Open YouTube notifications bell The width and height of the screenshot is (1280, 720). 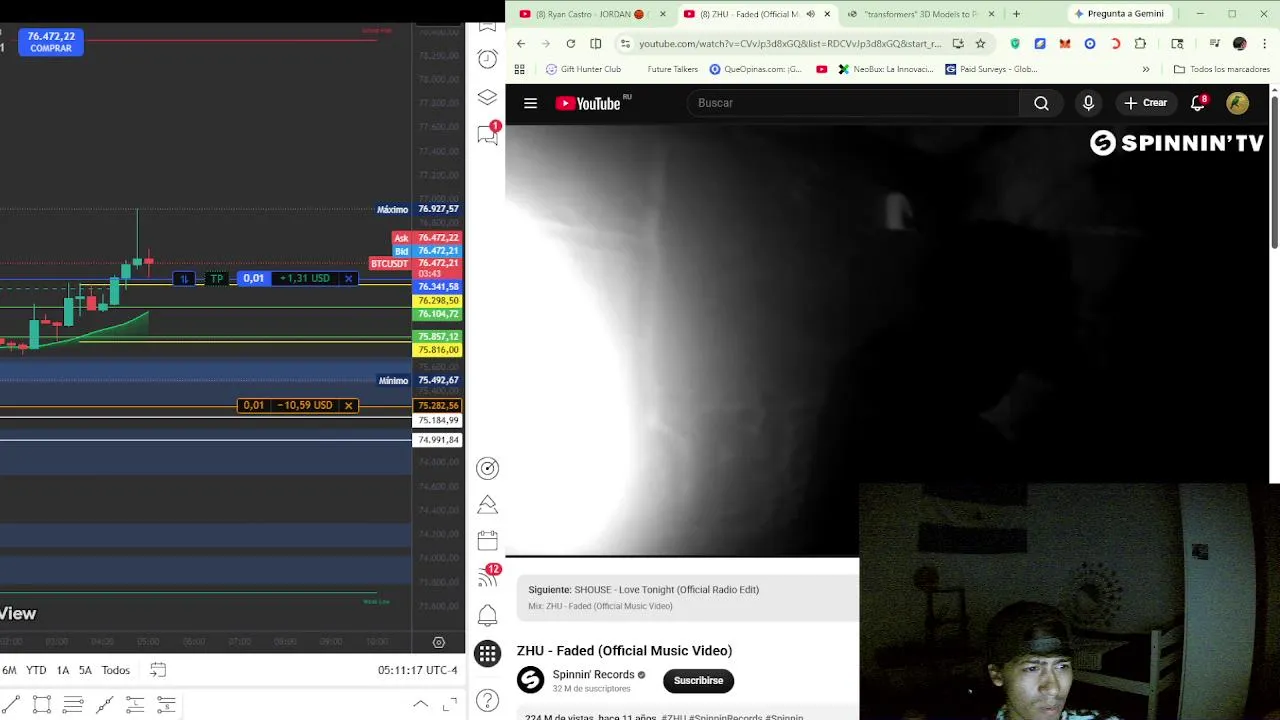tap(1198, 103)
